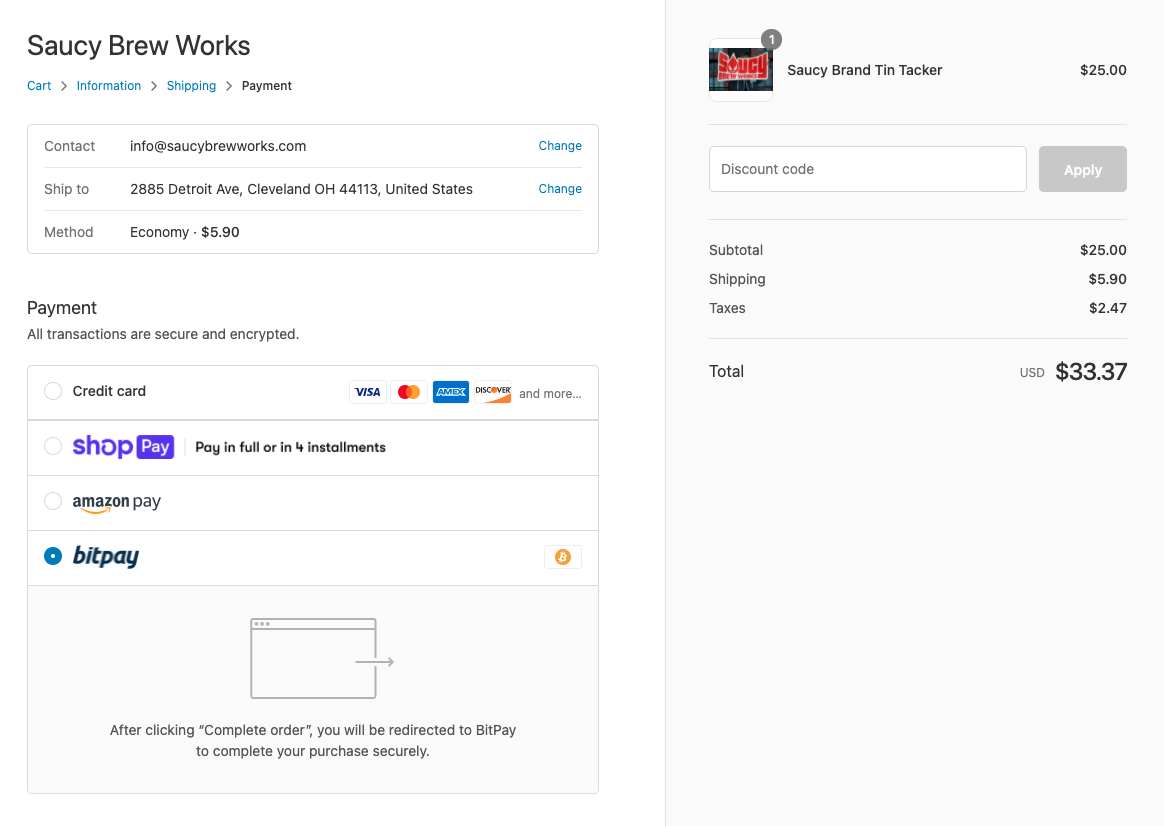The image size is (1164, 826).
Task: Click the Economy · $5.90 shipping method
Action: point(185,232)
